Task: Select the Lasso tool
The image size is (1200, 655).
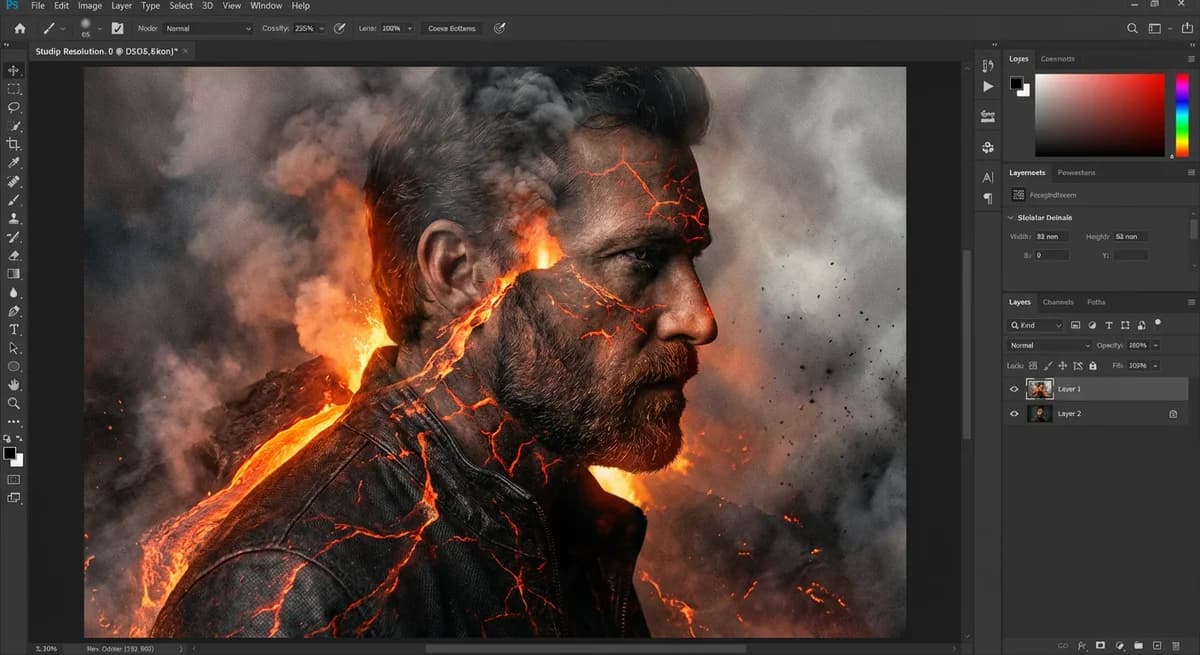Action: [x=14, y=107]
